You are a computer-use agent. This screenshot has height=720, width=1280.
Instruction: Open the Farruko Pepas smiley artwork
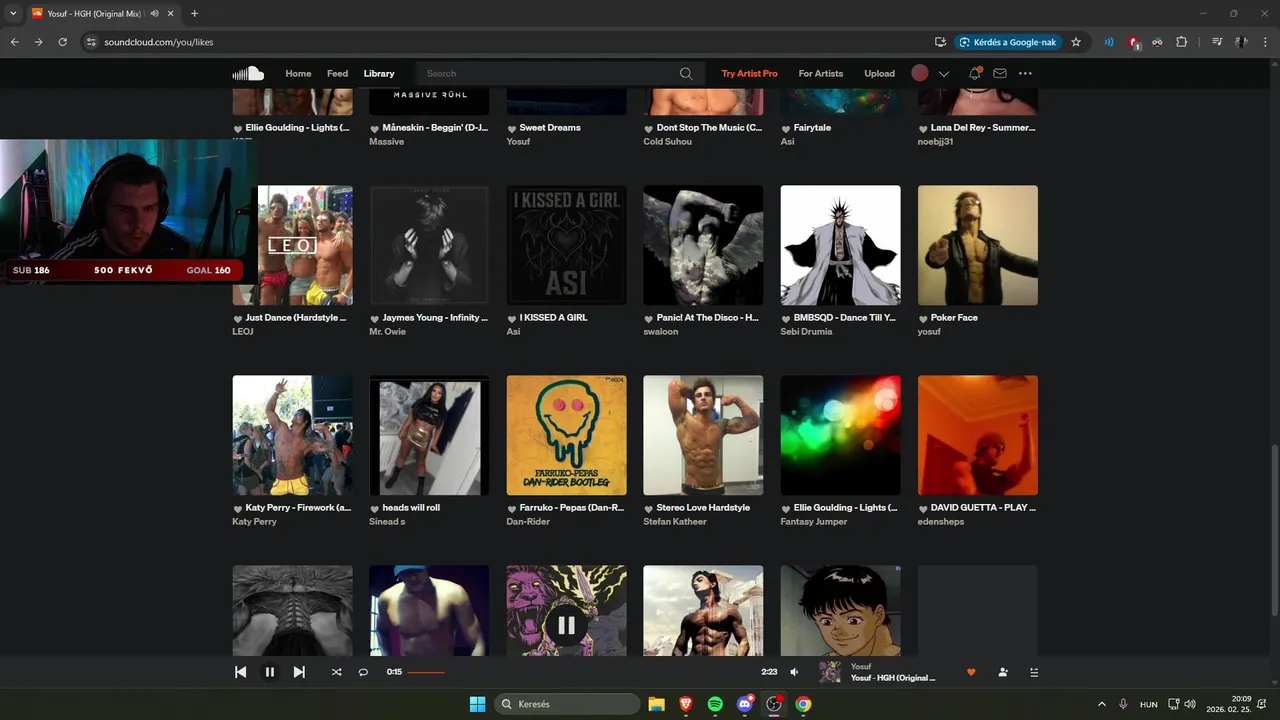click(566, 435)
